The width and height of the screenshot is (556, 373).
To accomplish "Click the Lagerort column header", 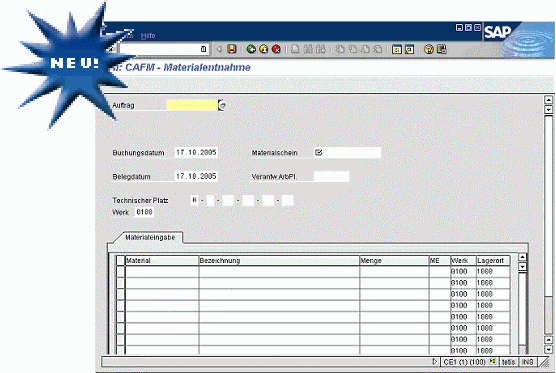I will point(493,261).
